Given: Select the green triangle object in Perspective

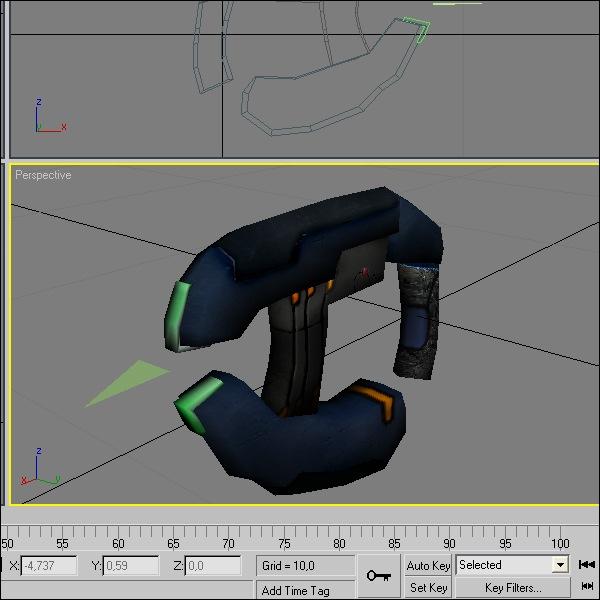Looking at the screenshot, I should (x=128, y=383).
